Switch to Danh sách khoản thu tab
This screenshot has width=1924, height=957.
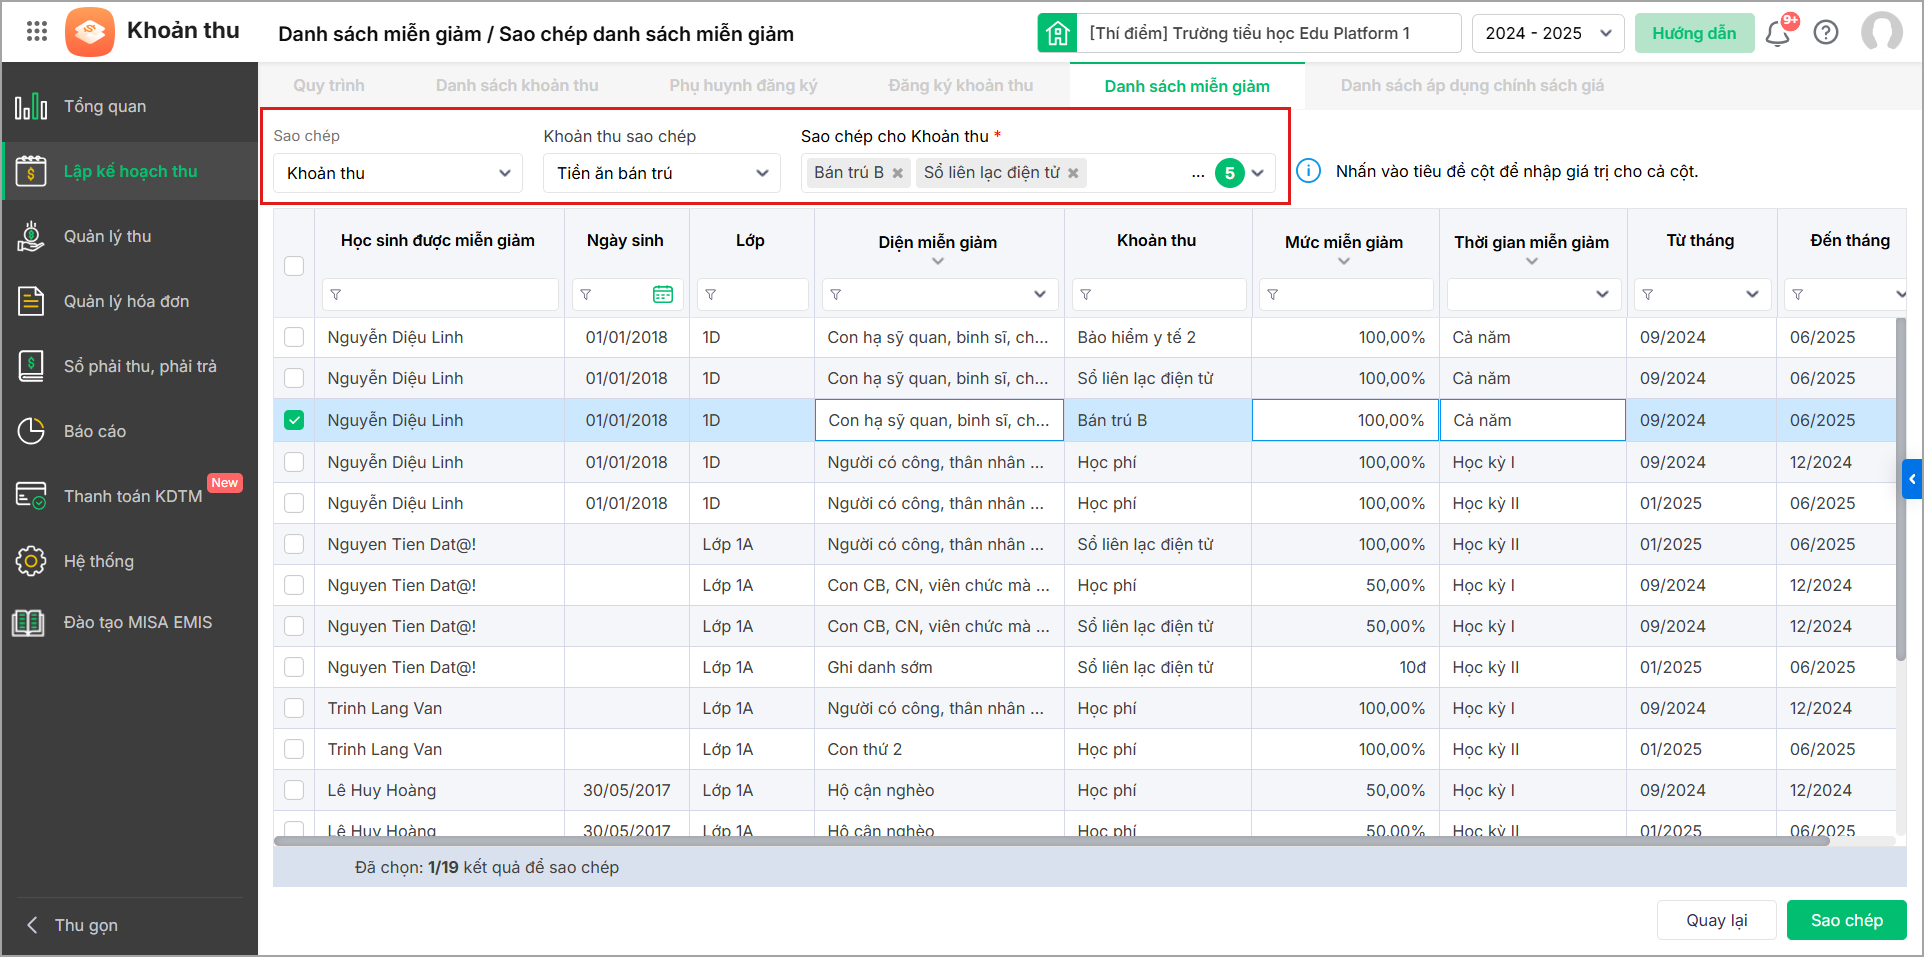(517, 86)
